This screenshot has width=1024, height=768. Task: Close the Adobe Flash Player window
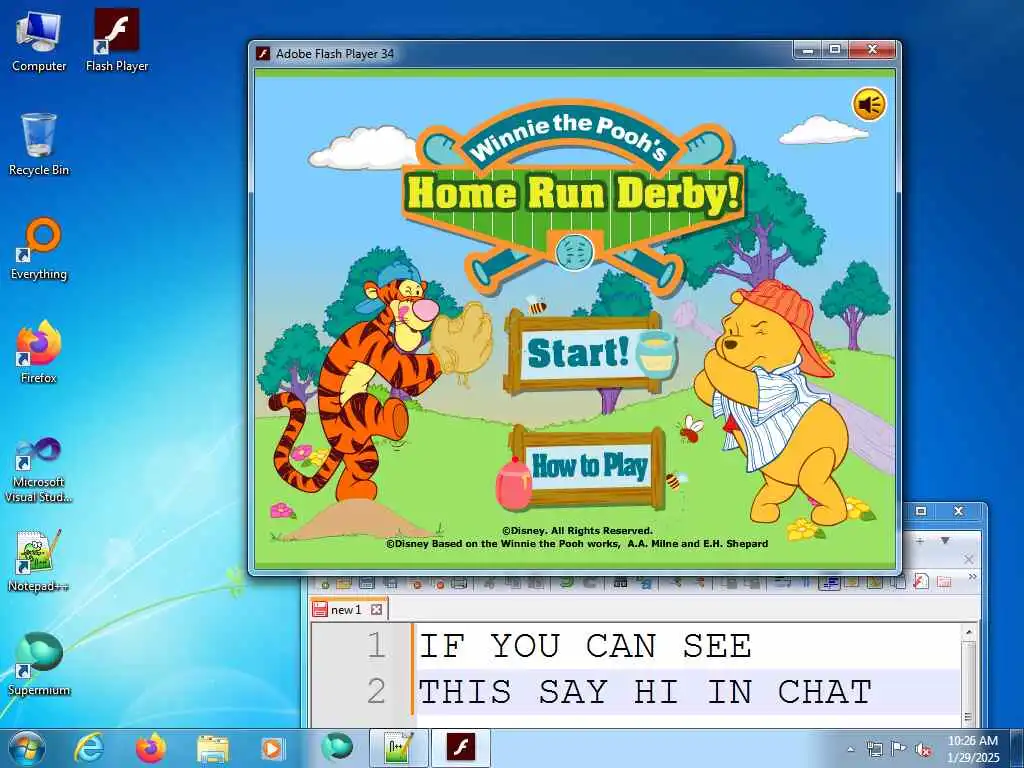pyautogui.click(x=872, y=50)
